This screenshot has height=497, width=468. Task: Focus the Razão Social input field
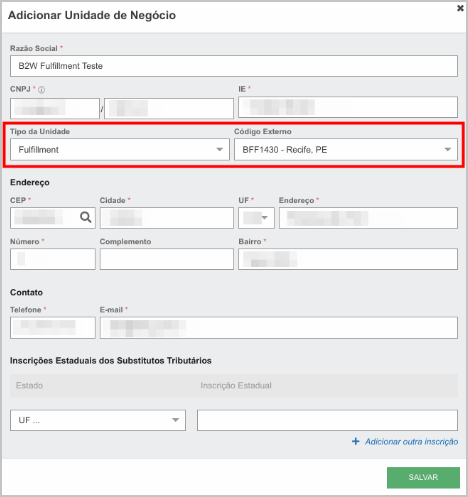coord(234,66)
